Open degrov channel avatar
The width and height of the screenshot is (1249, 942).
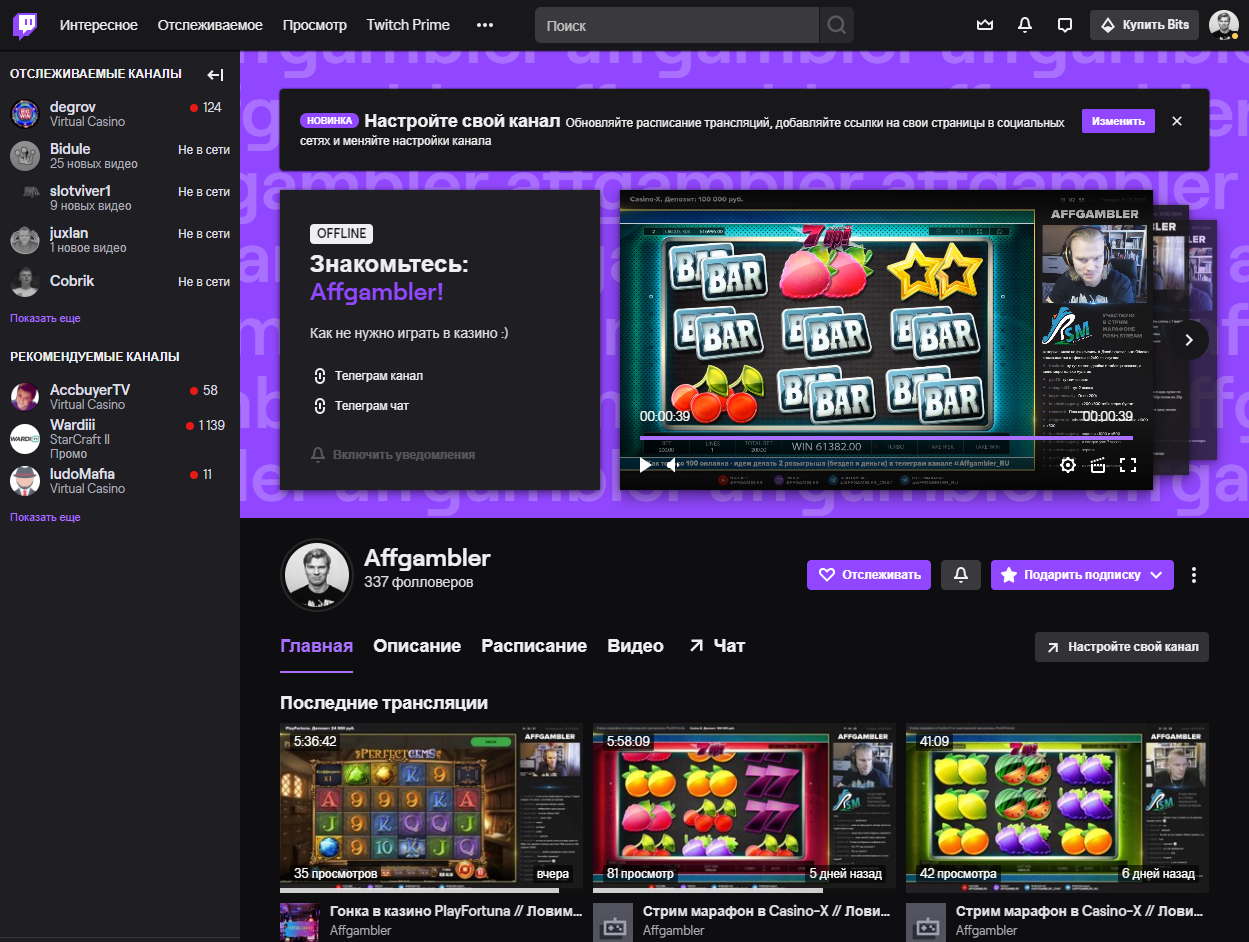coord(25,114)
